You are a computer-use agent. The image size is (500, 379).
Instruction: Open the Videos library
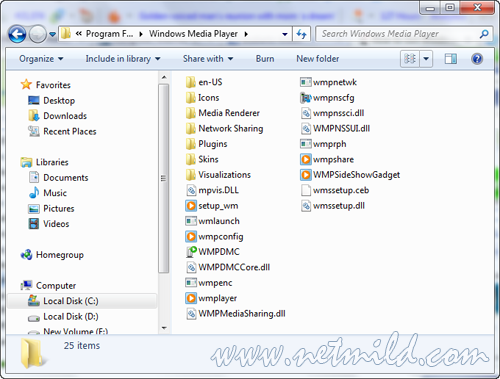tap(49, 224)
